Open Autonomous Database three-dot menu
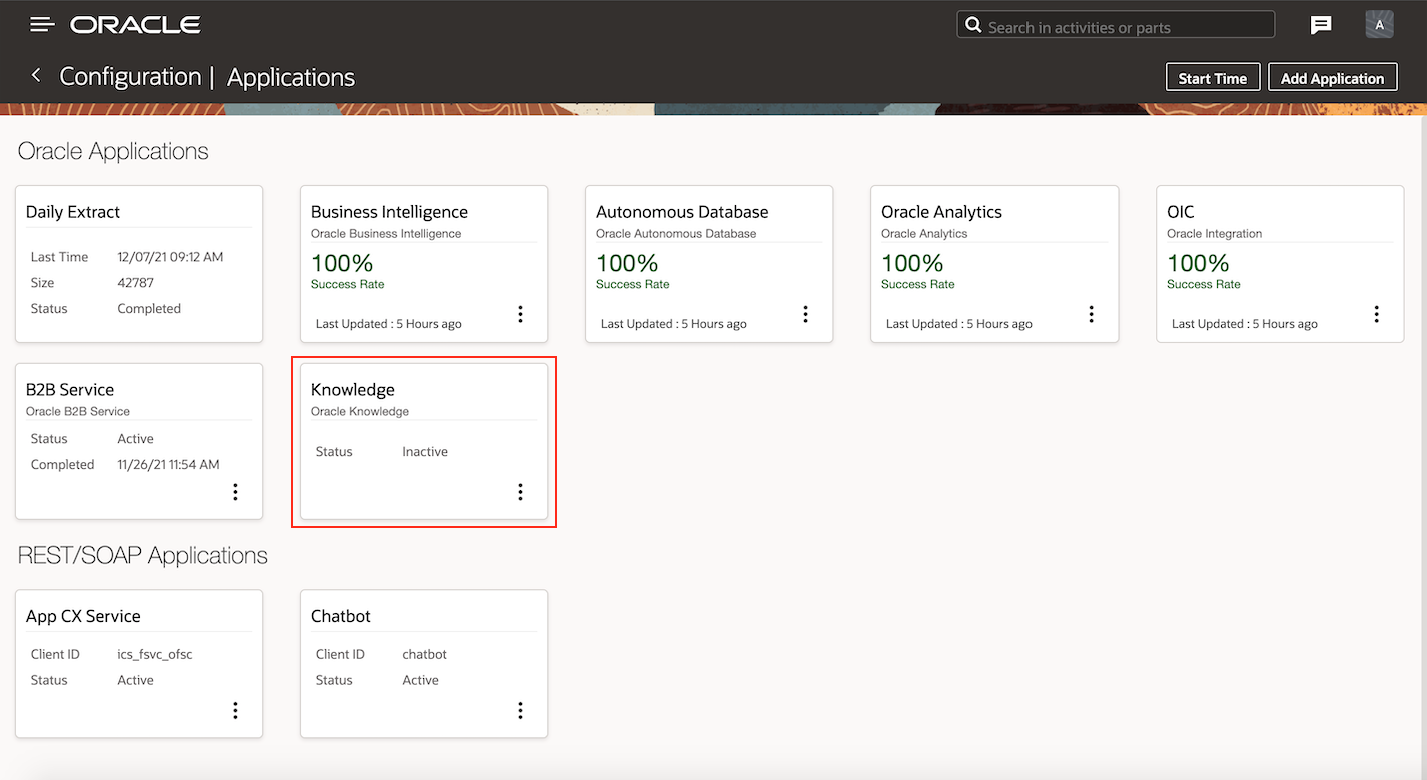 [x=805, y=314]
